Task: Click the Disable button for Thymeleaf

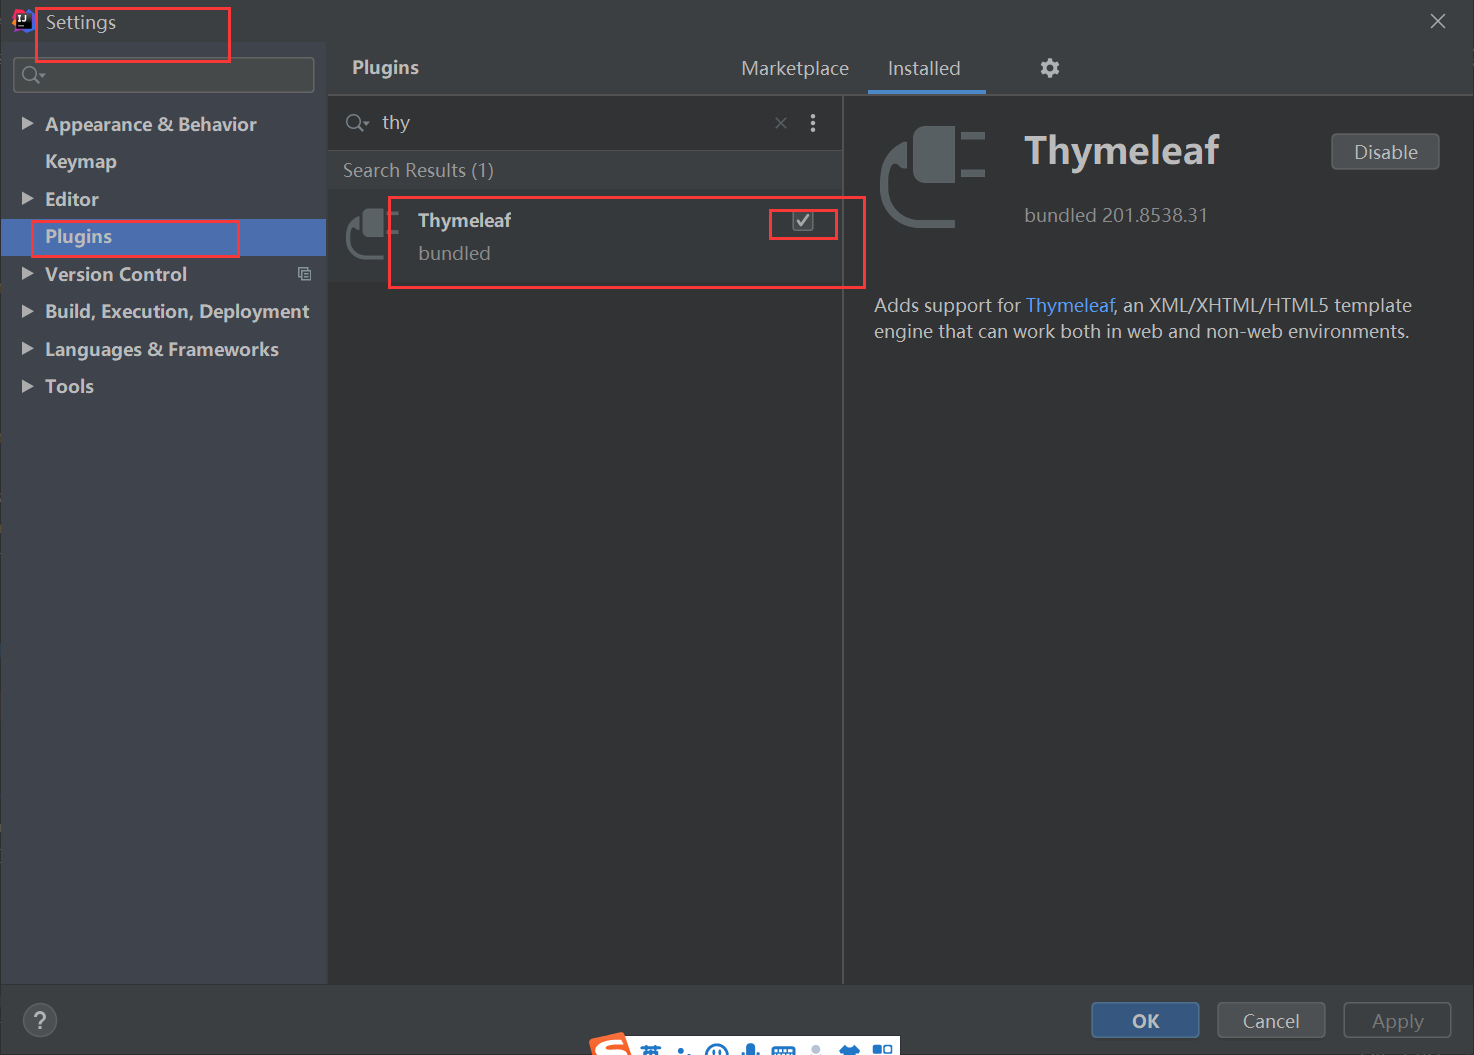Action: click(1385, 152)
